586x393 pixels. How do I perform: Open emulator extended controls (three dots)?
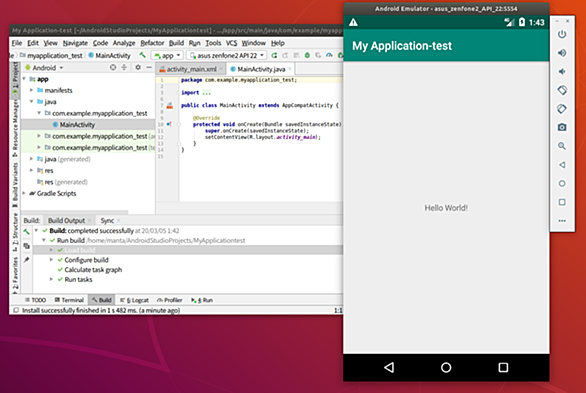562,221
